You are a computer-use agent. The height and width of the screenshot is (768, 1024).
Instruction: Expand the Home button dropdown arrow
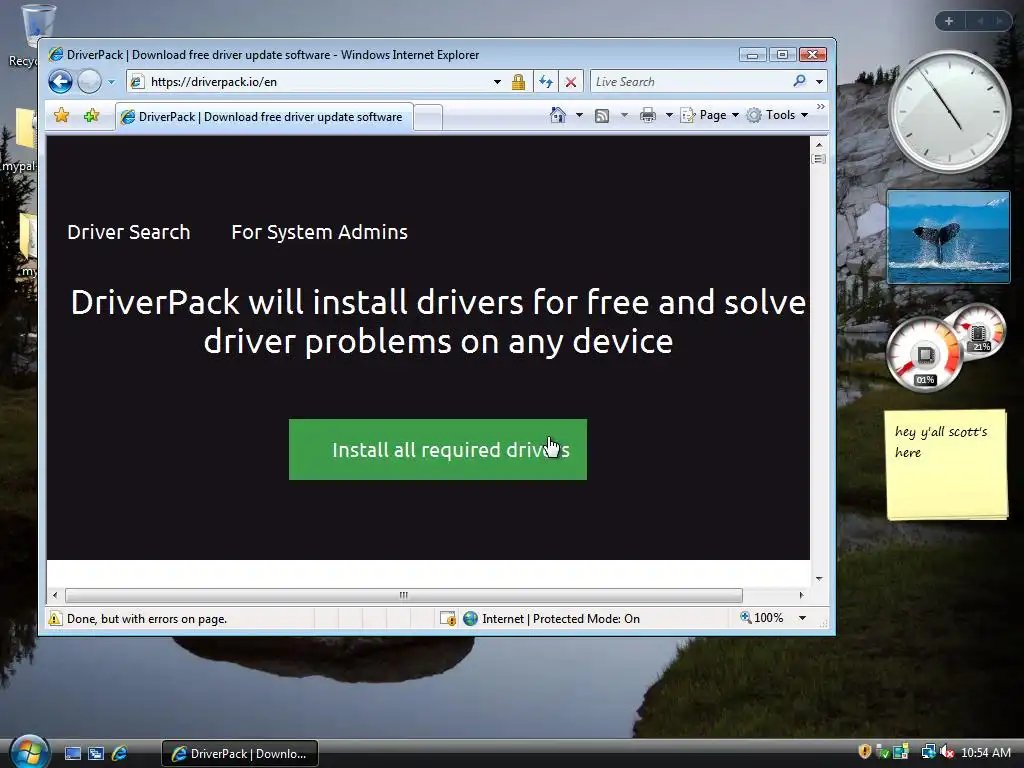tap(579, 115)
